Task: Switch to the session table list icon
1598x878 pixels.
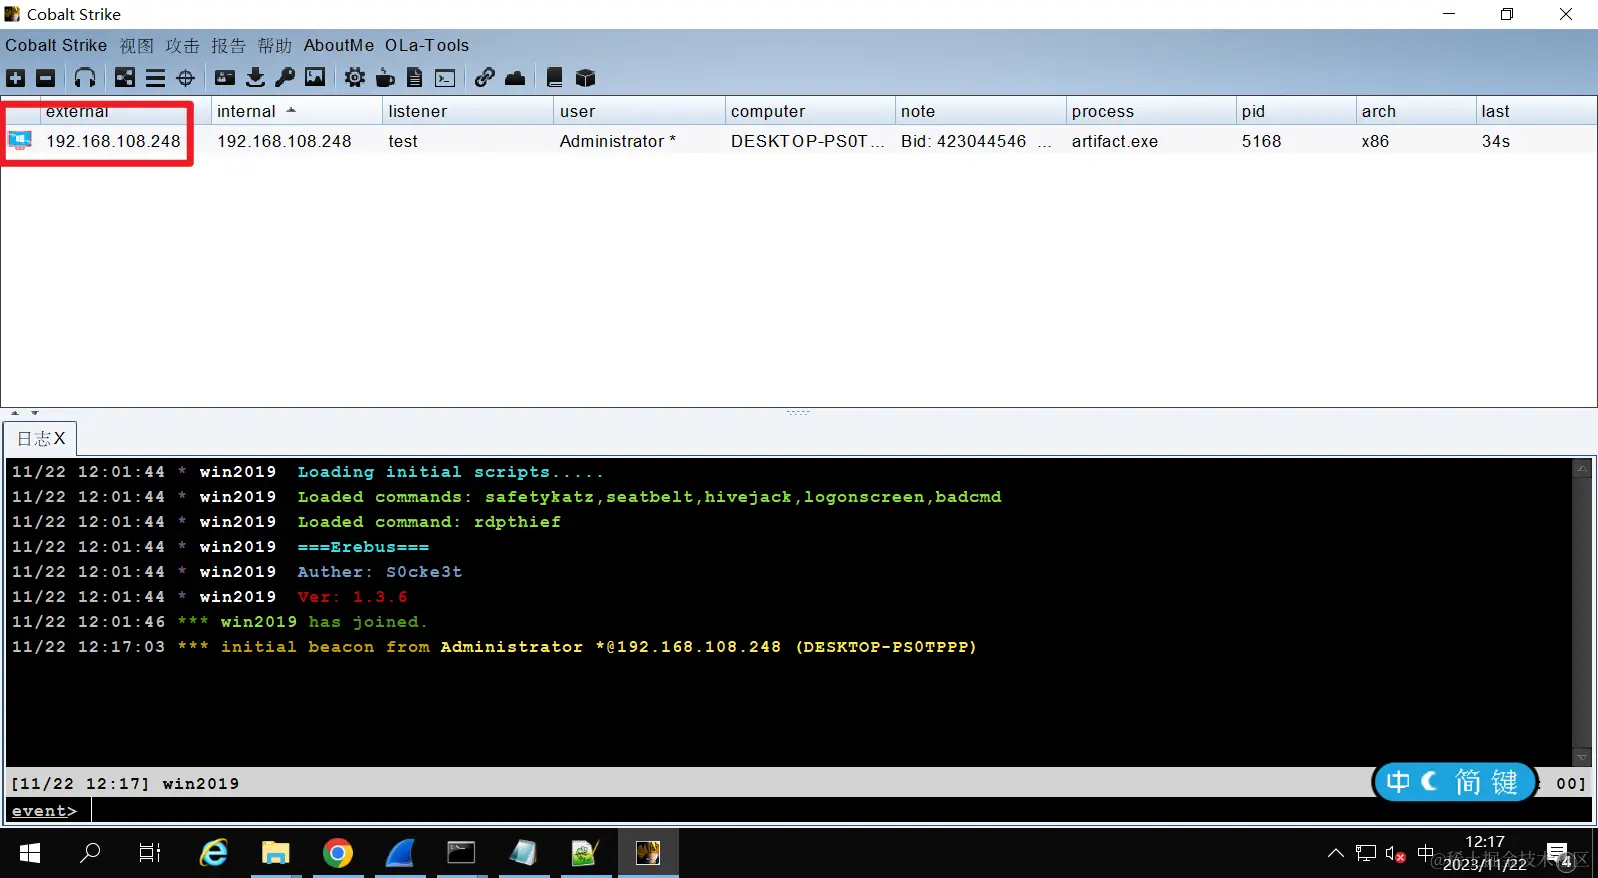Action: [155, 78]
